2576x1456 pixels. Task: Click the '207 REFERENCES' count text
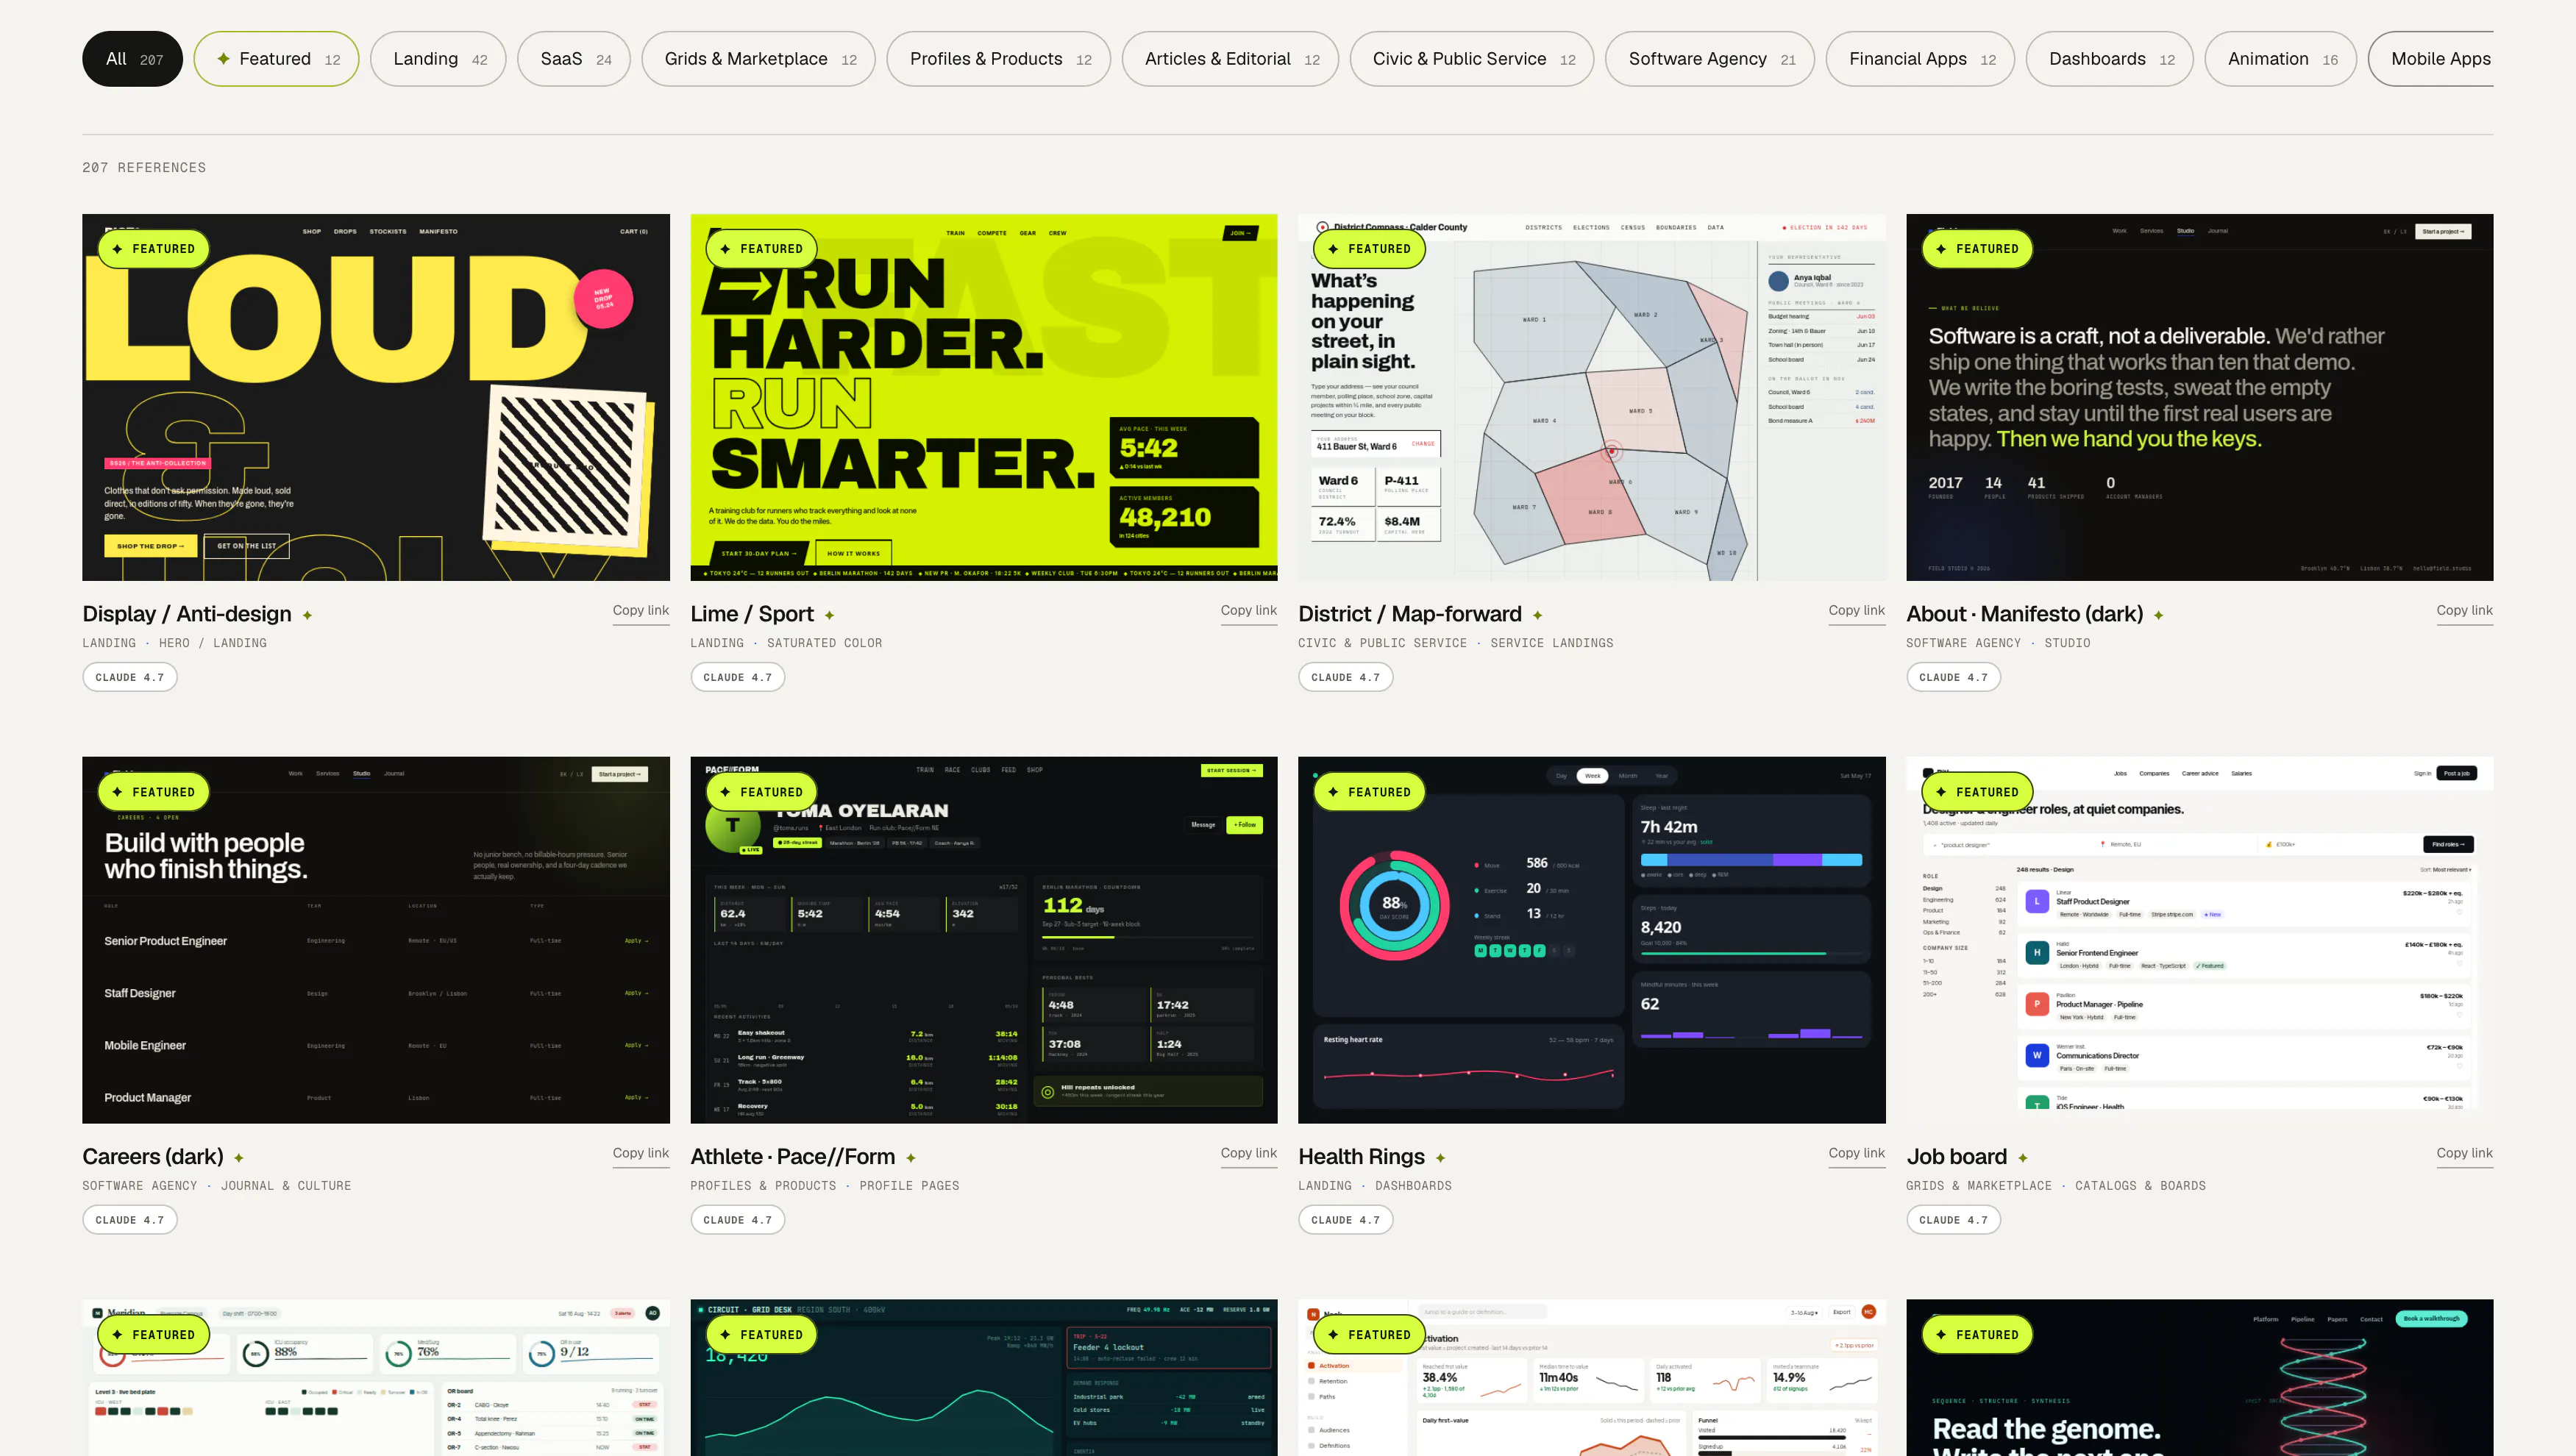pyautogui.click(x=144, y=168)
